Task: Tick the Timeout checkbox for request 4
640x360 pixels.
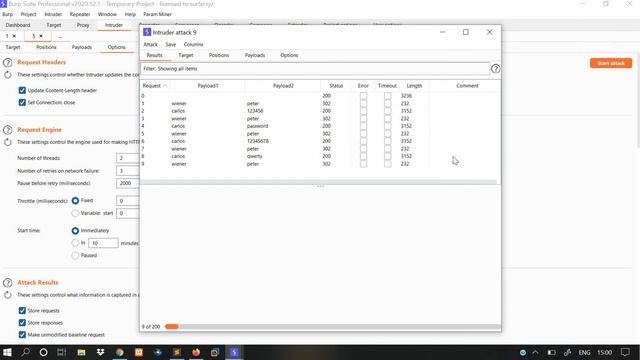Action: click(x=387, y=126)
